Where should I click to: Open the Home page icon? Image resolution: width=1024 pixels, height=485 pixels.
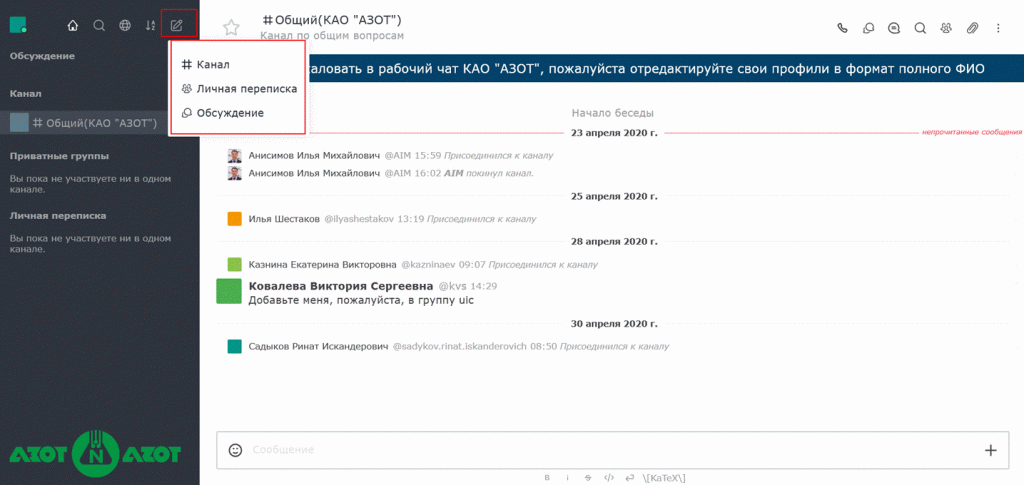click(72, 26)
